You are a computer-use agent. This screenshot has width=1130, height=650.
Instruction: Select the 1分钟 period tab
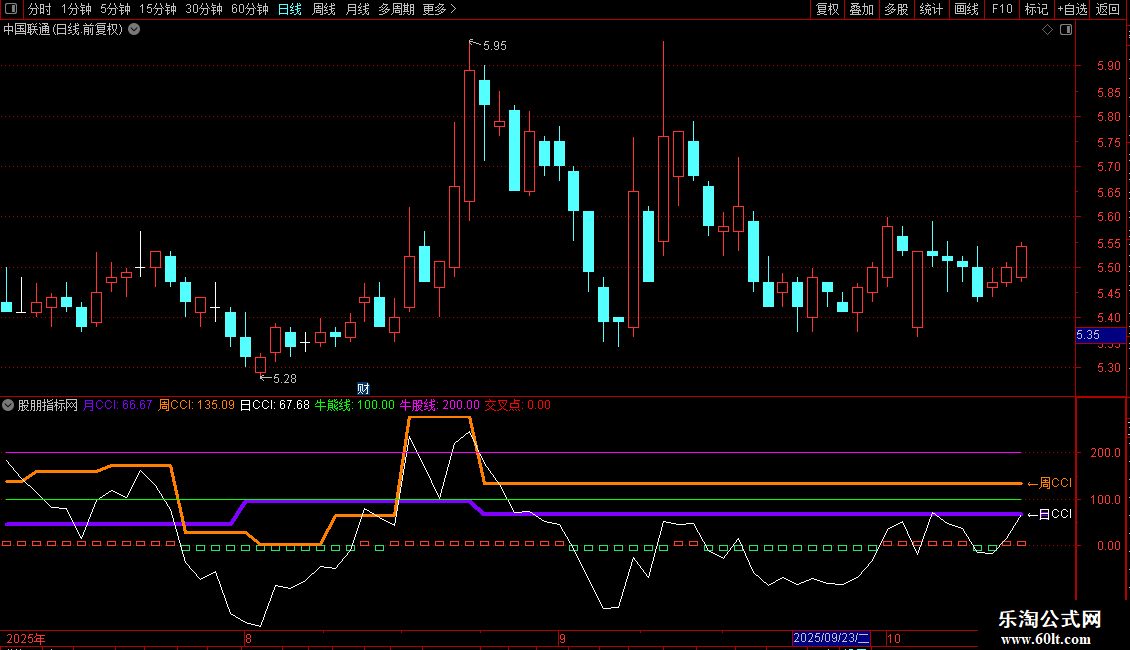click(76, 9)
